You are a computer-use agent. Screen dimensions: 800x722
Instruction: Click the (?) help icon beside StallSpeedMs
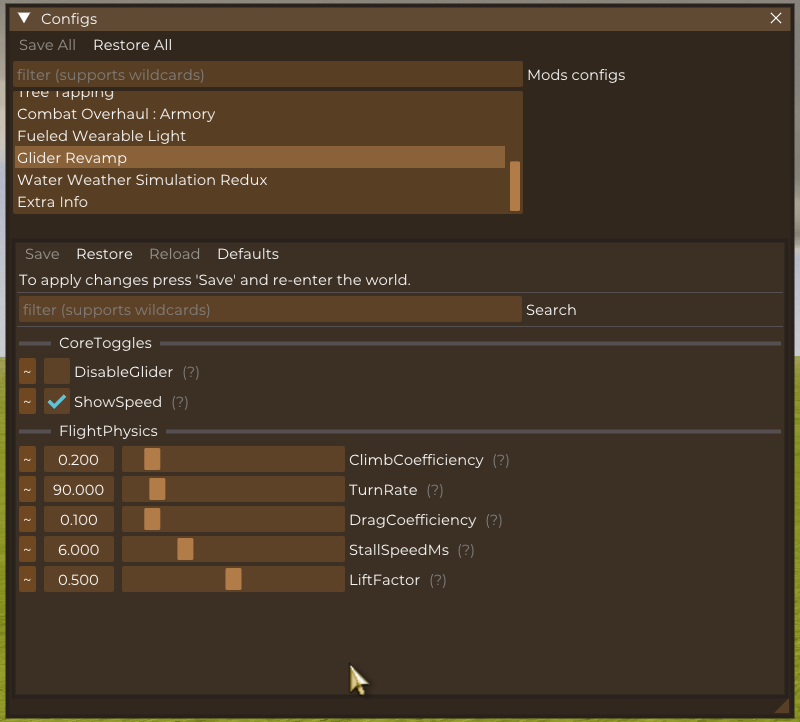coord(465,550)
